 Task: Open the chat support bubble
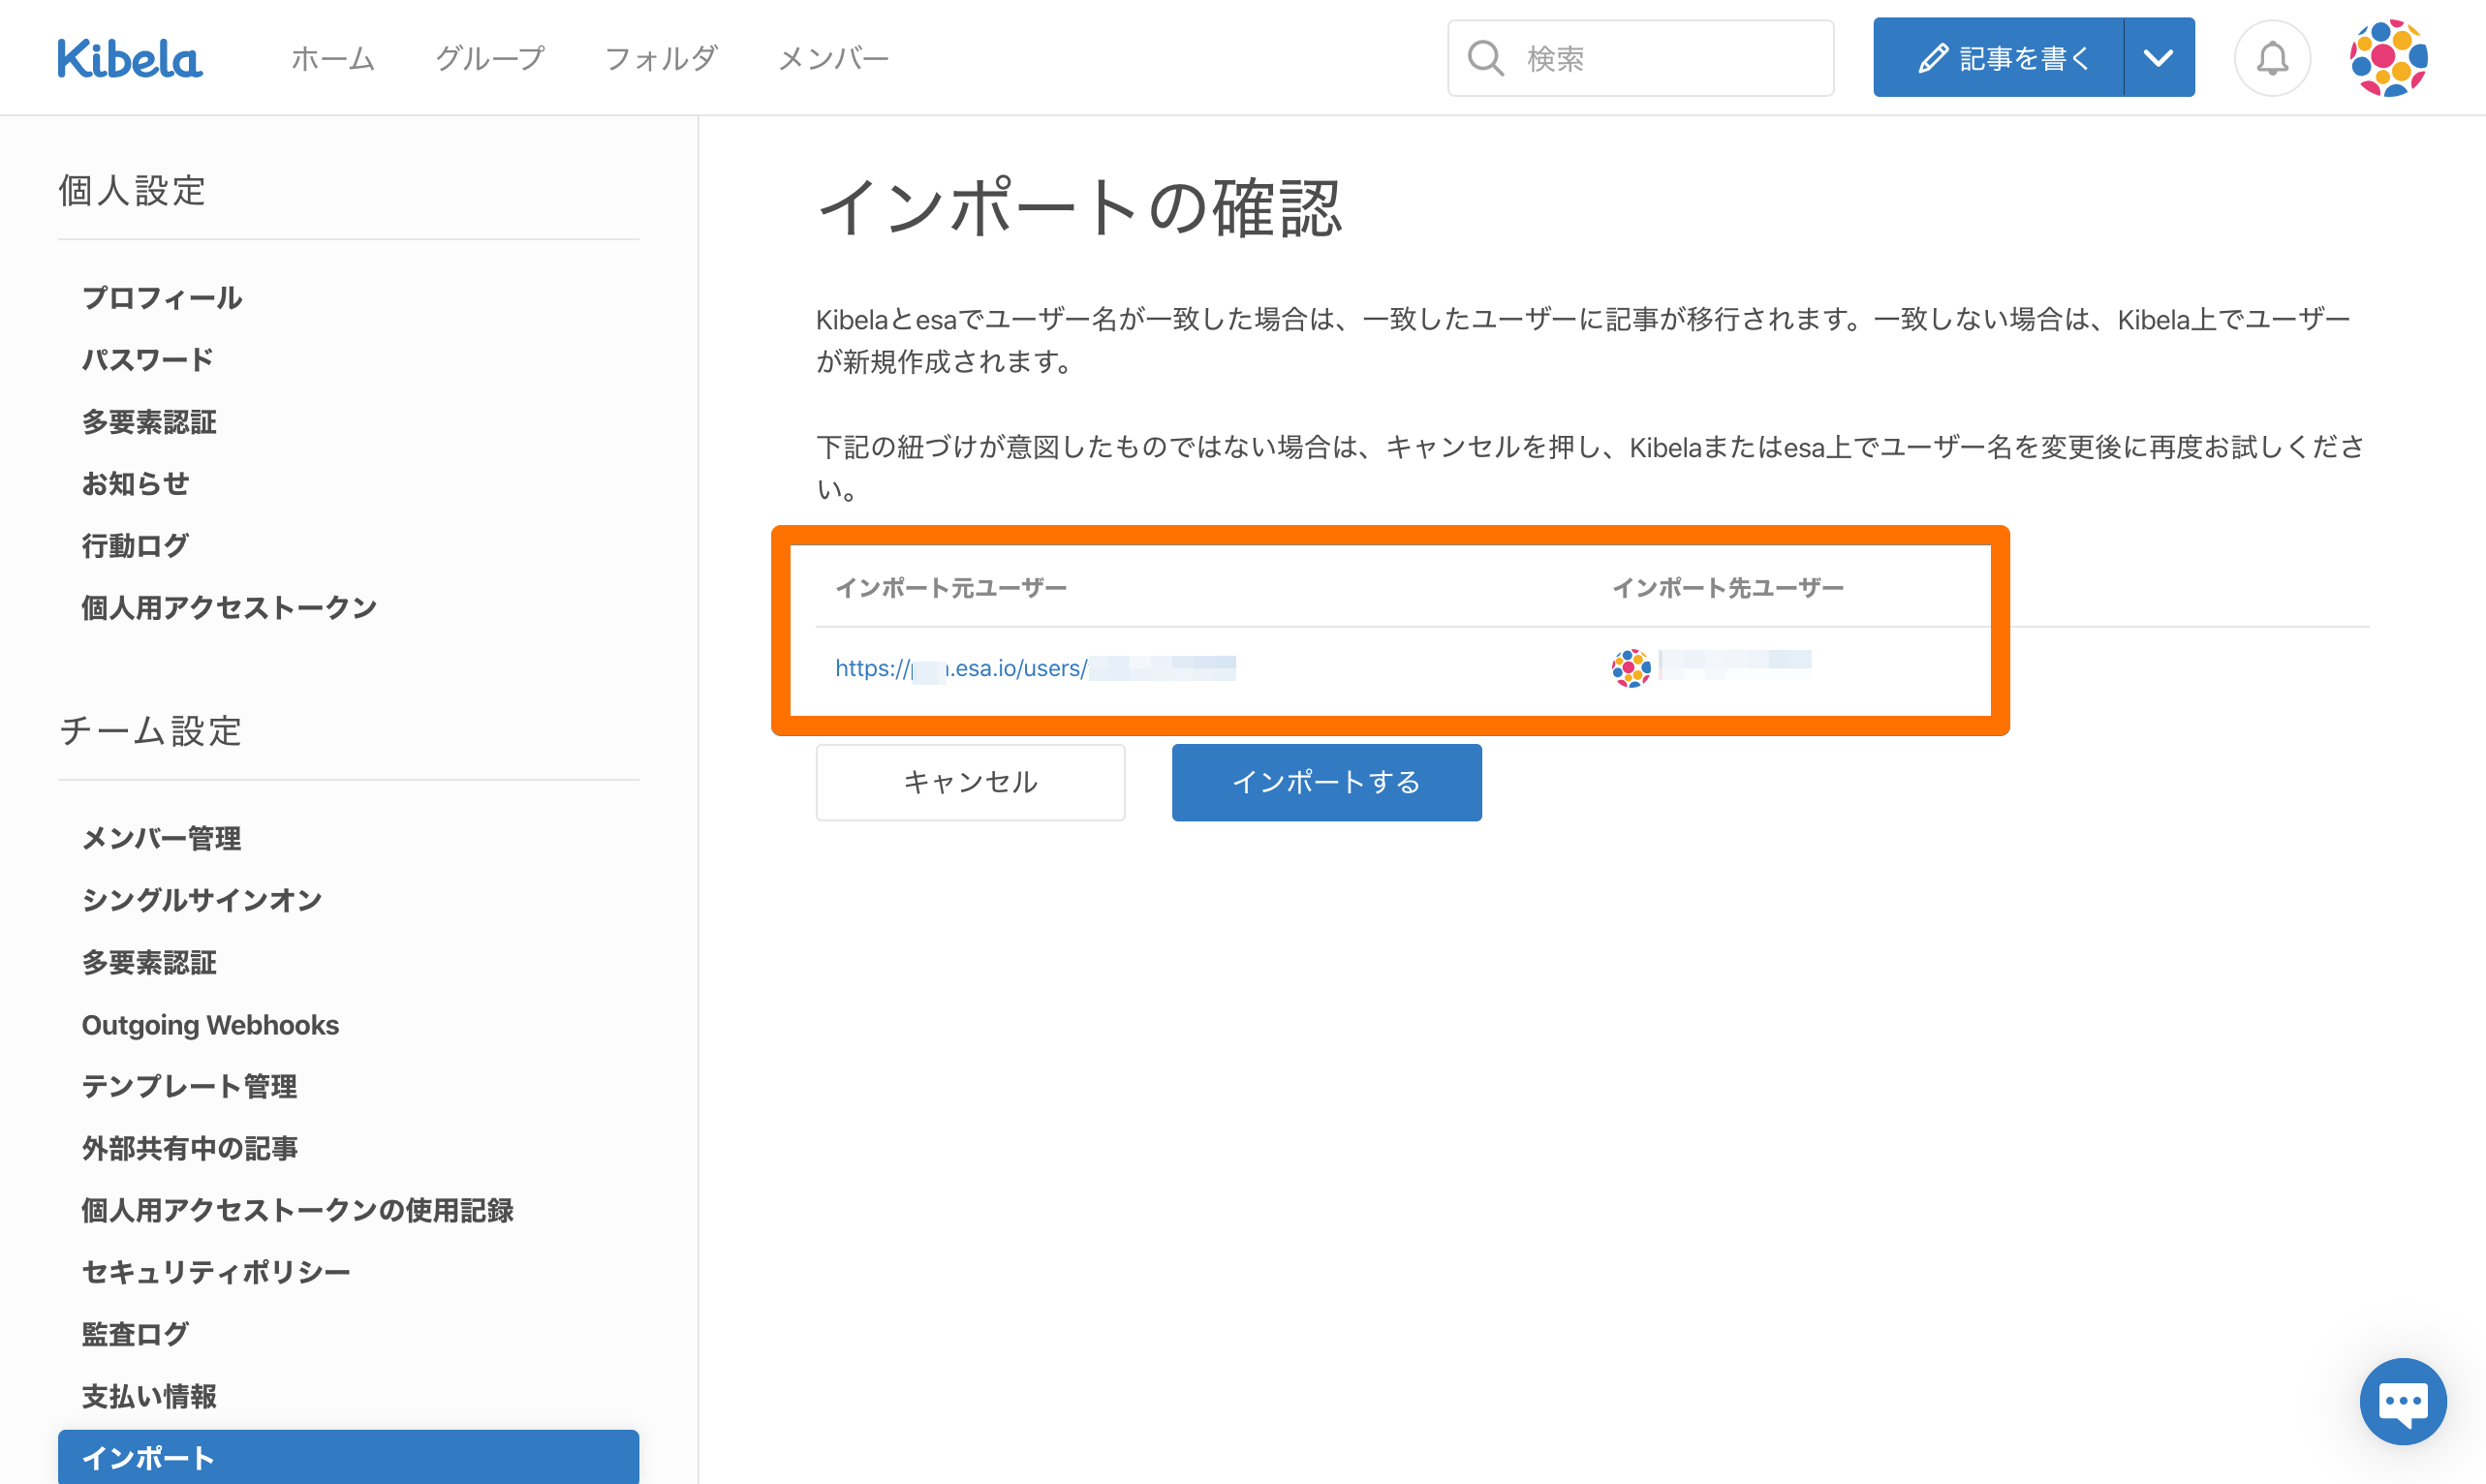pyautogui.click(x=2402, y=1401)
